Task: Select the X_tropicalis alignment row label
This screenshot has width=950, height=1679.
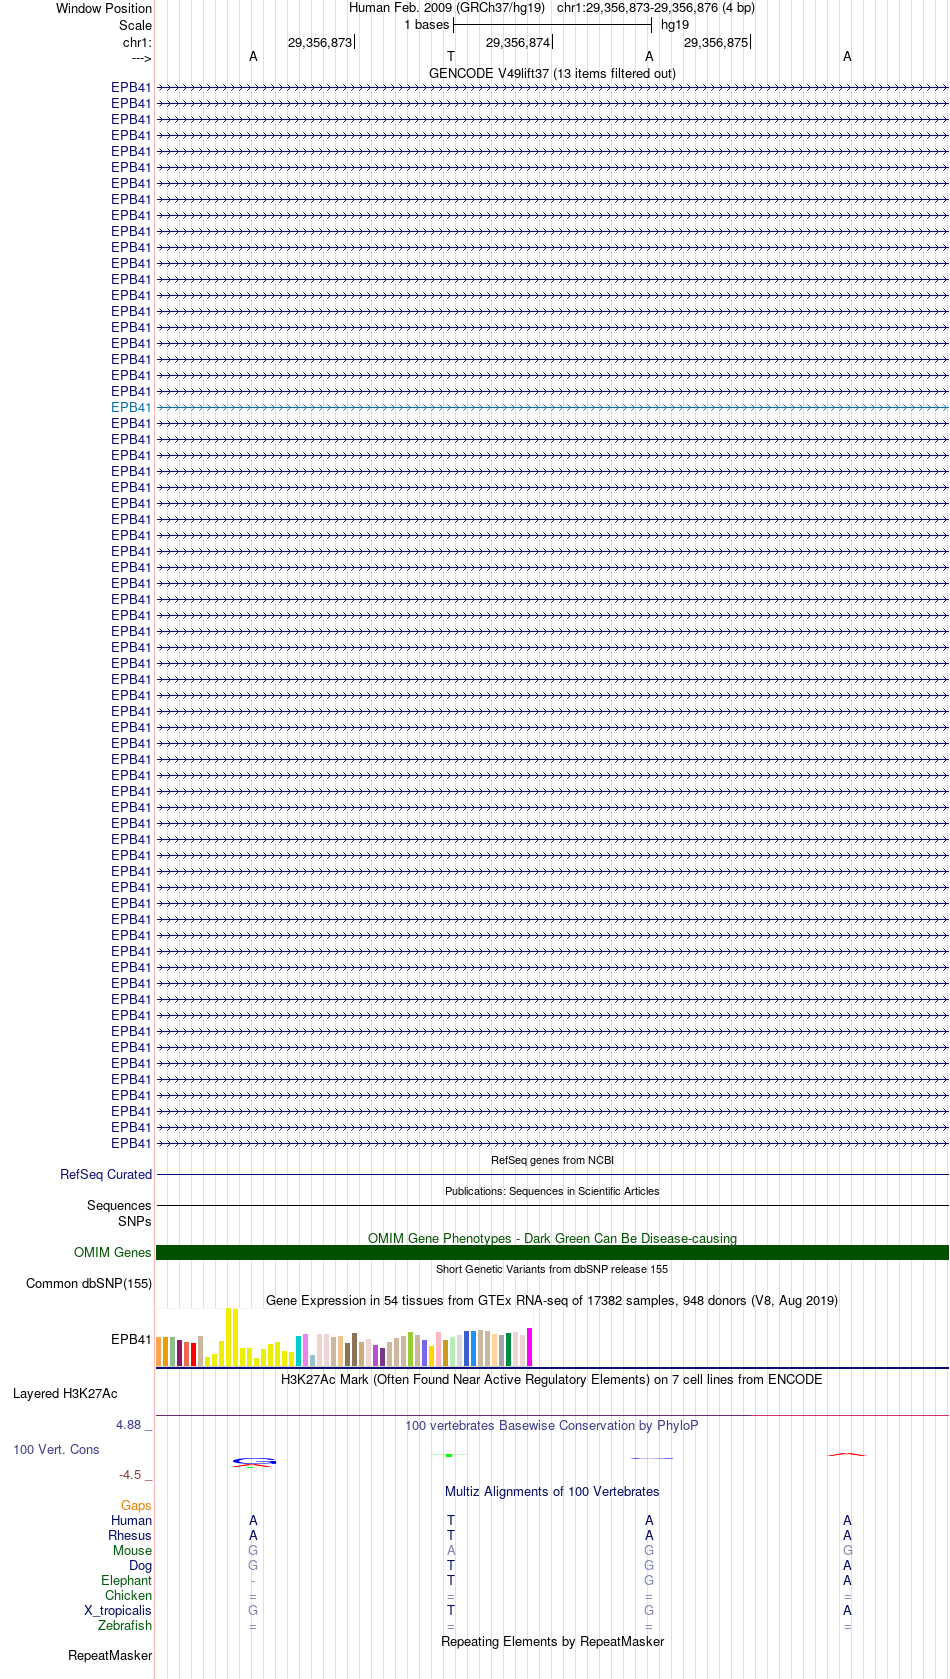Action: (x=118, y=1610)
